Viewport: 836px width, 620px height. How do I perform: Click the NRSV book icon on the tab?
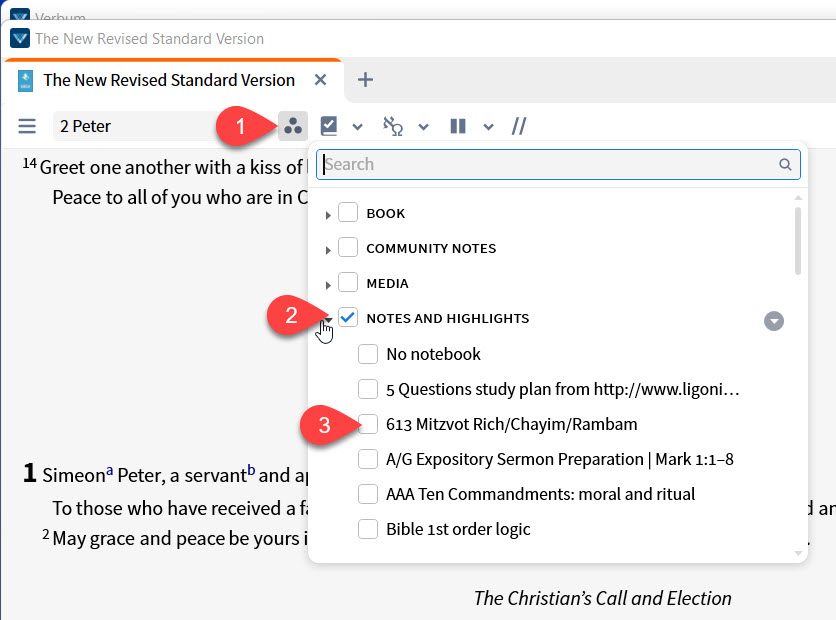click(23, 80)
